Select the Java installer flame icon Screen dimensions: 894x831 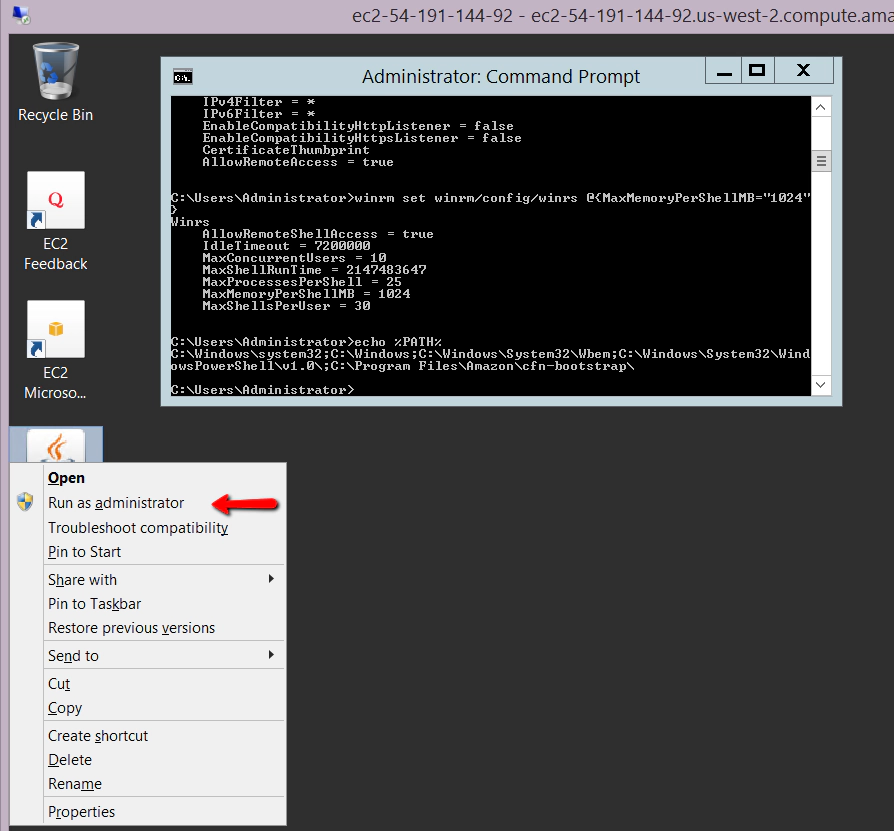(55, 443)
